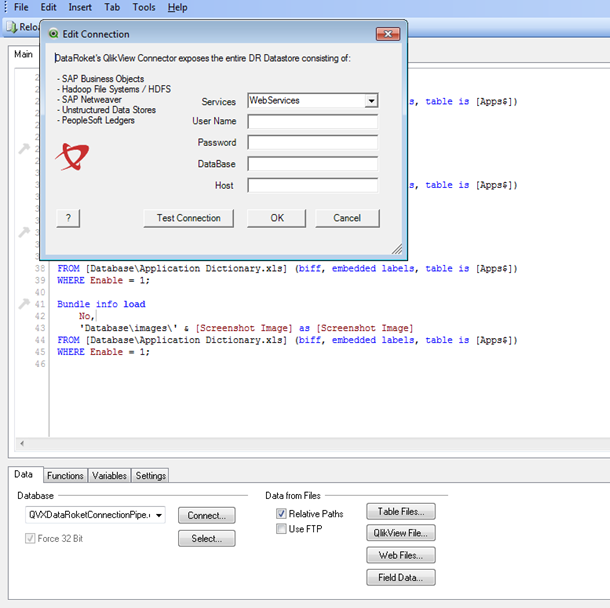Viewport: 610px width, 608px height.
Task: Toggle the Force 32 Bit checkbox
Action: 30,539
